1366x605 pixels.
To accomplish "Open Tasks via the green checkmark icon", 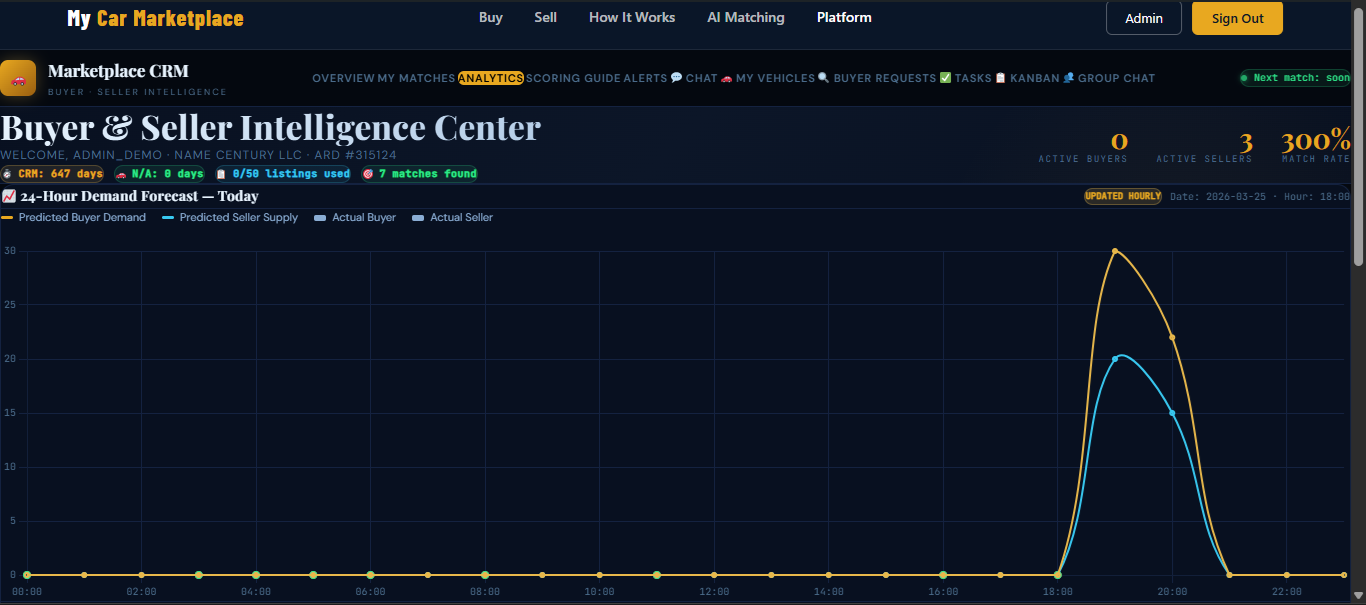I will tap(946, 78).
